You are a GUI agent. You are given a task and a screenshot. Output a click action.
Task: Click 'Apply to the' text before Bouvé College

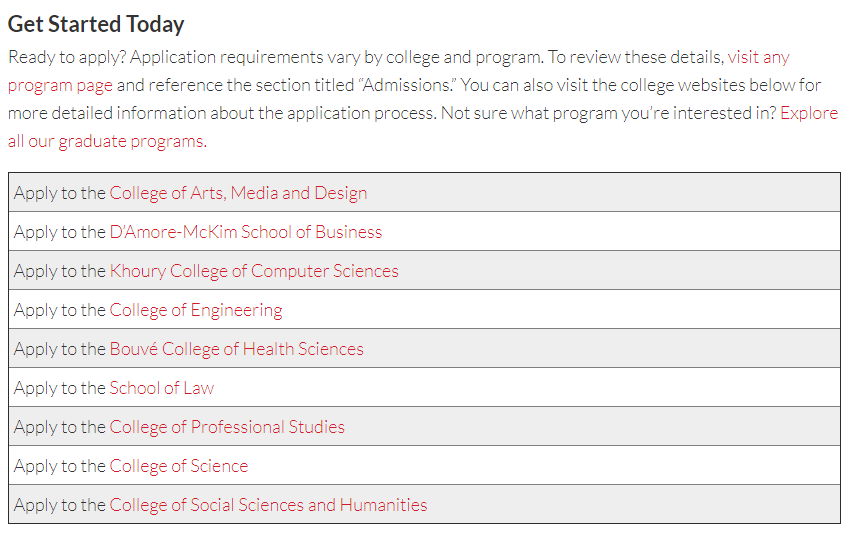[60, 349]
